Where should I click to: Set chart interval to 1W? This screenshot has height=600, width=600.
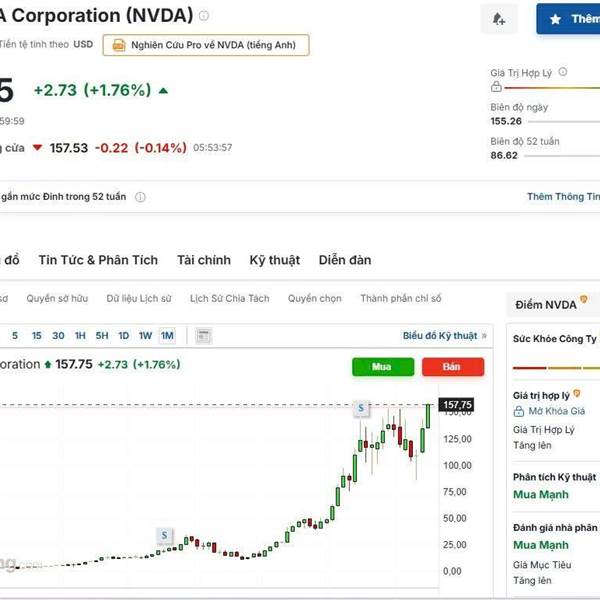(145, 336)
